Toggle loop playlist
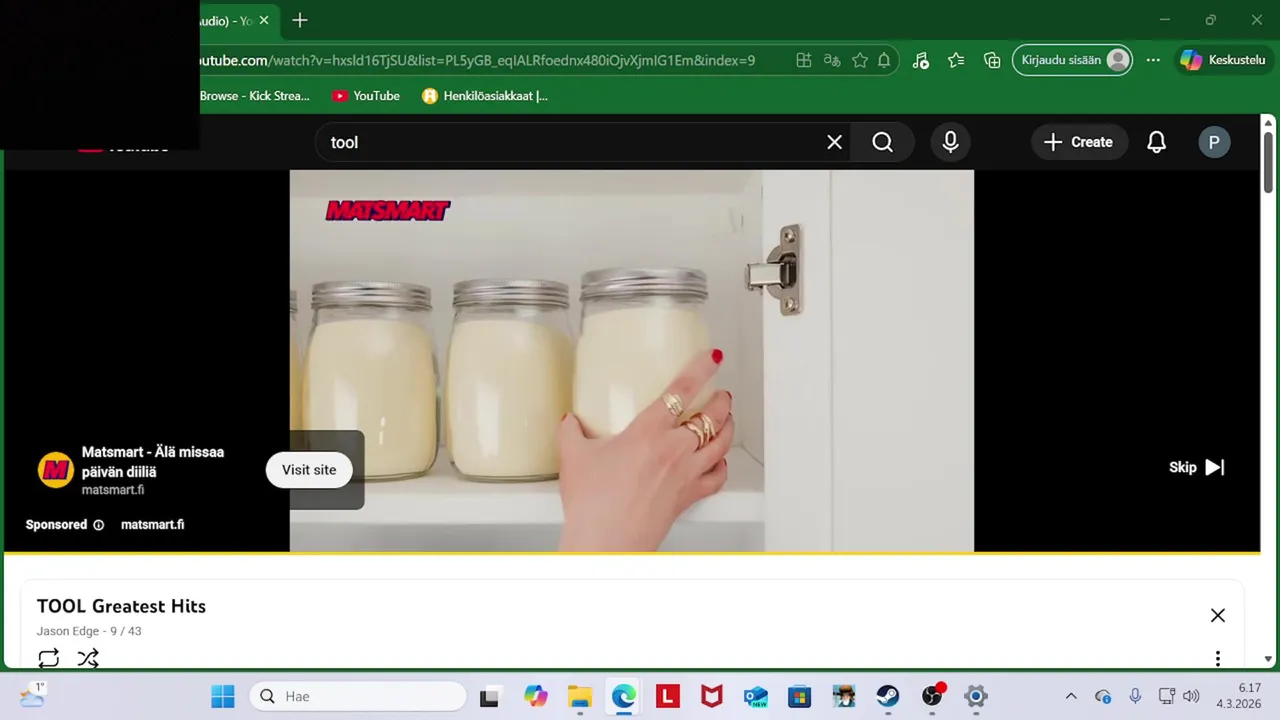This screenshot has width=1280, height=720. click(49, 658)
